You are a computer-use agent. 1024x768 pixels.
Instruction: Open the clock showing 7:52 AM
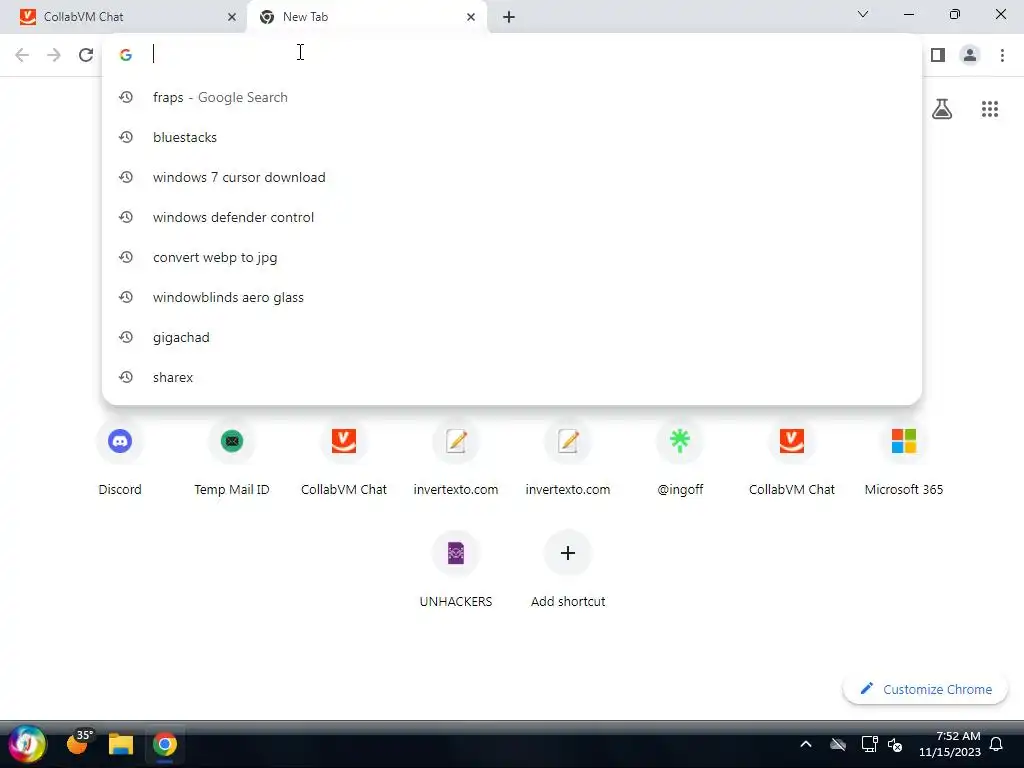950,744
